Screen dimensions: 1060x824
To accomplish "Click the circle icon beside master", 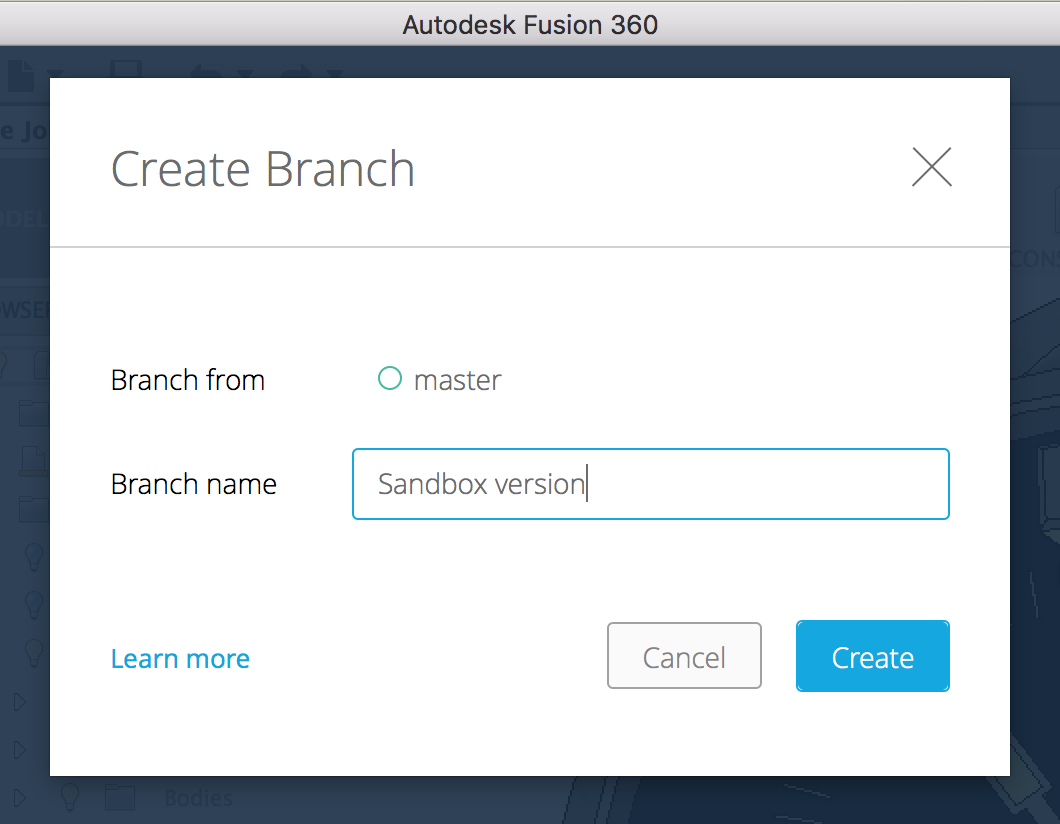I will click(390, 379).
